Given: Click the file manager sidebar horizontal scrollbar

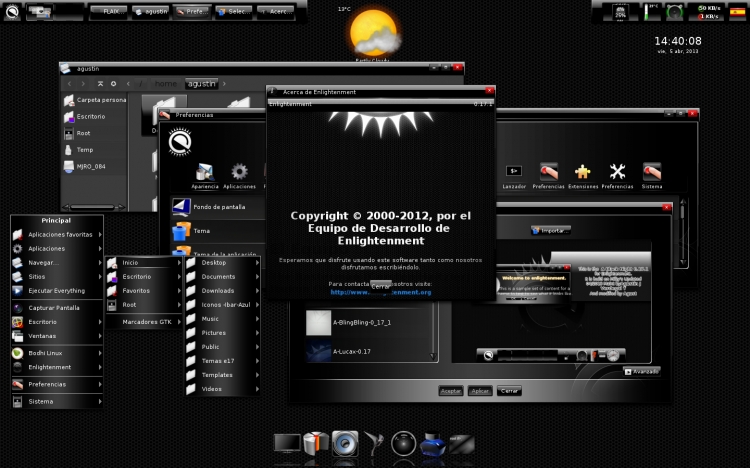Looking at the screenshot, I should coord(94,207).
